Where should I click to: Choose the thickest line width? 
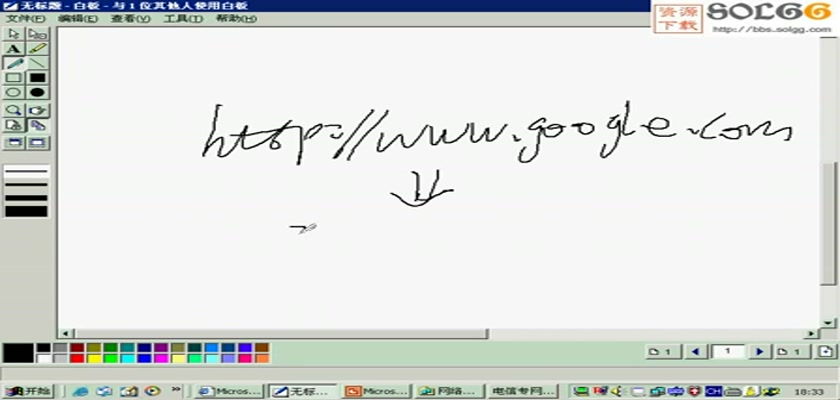[x=26, y=211]
